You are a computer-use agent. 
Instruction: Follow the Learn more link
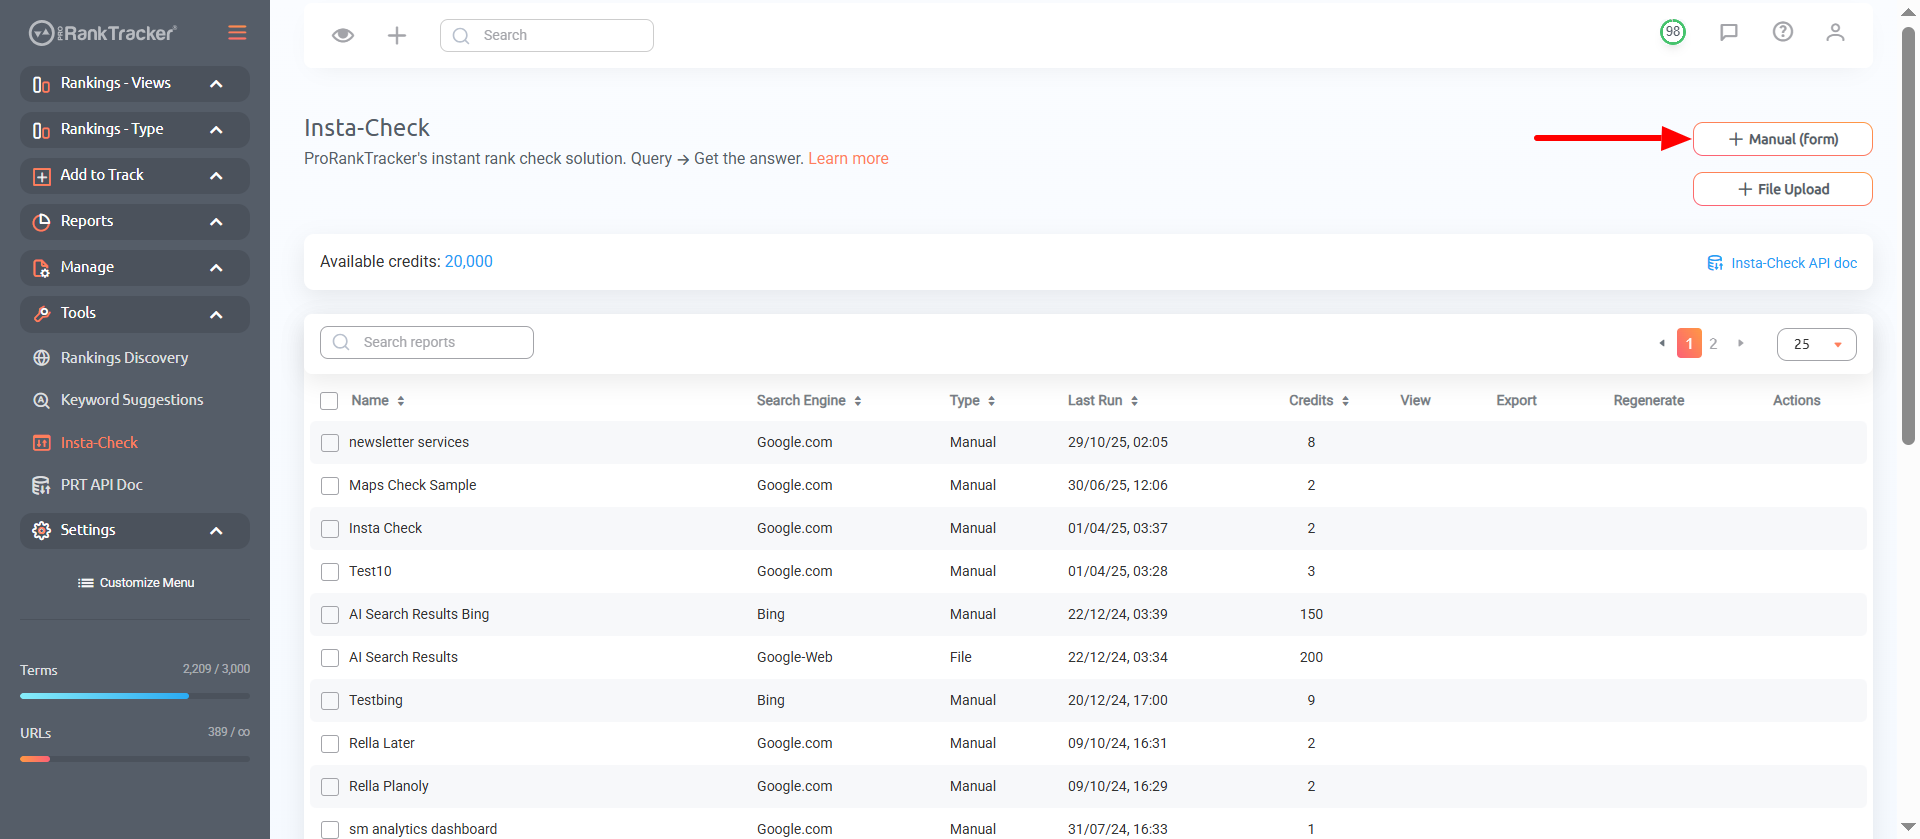point(848,159)
